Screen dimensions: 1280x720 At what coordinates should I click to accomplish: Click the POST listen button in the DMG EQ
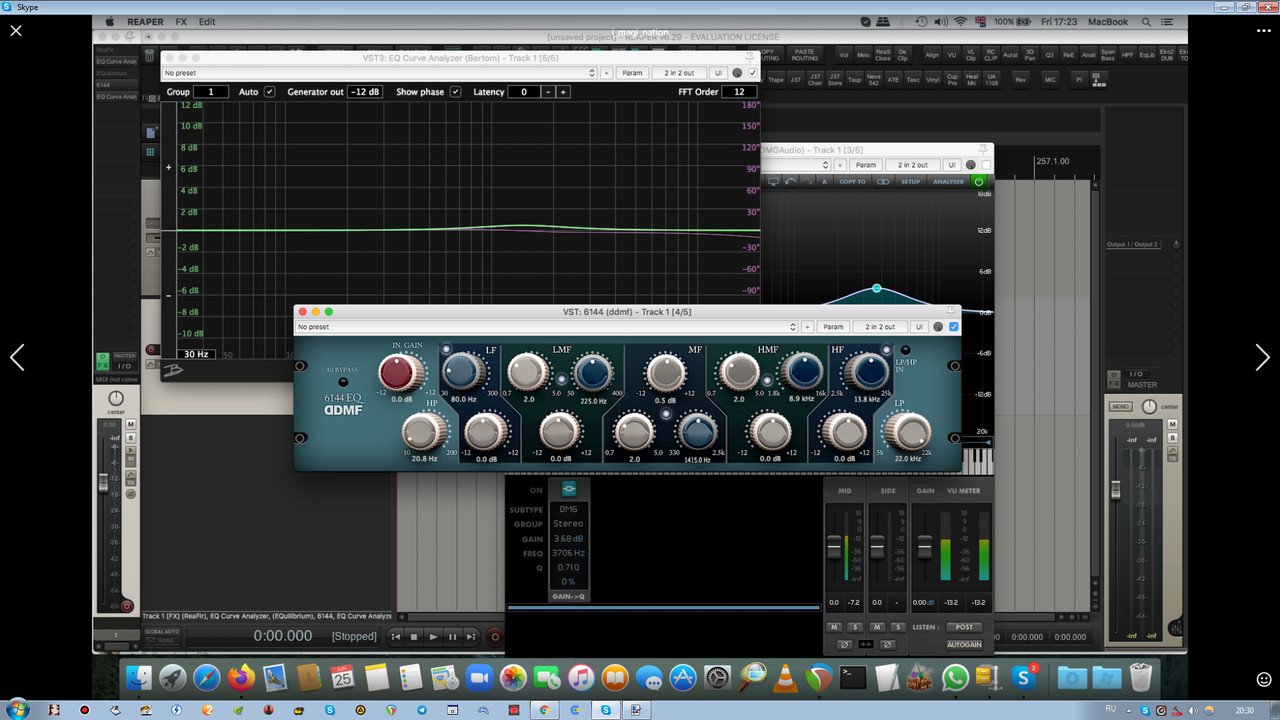(x=964, y=627)
